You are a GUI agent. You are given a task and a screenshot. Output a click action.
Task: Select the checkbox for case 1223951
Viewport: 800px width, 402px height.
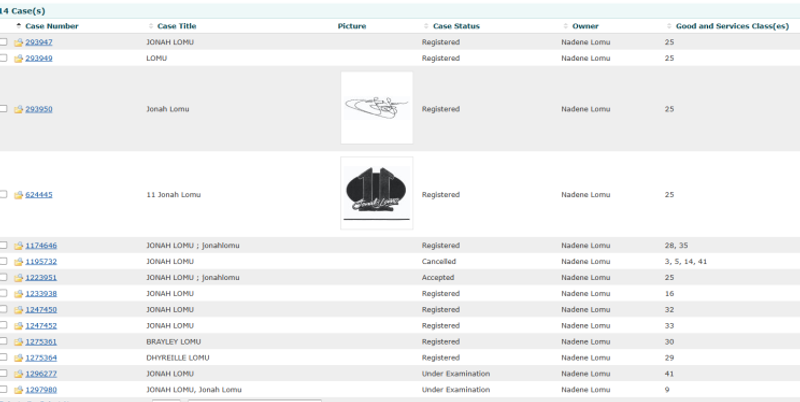4,277
